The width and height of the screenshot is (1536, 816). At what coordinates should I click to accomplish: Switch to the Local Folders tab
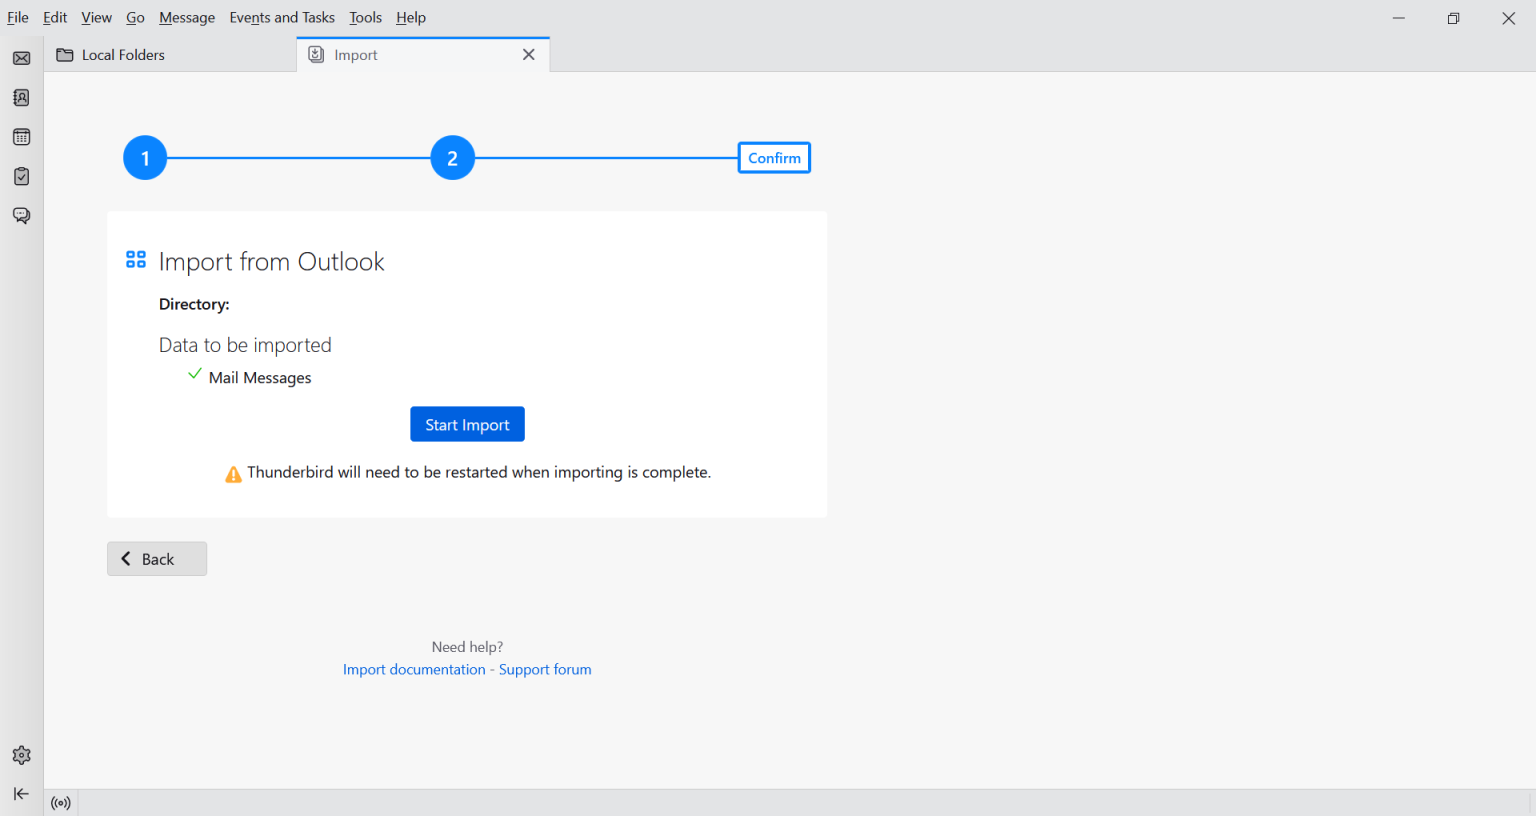tap(123, 55)
